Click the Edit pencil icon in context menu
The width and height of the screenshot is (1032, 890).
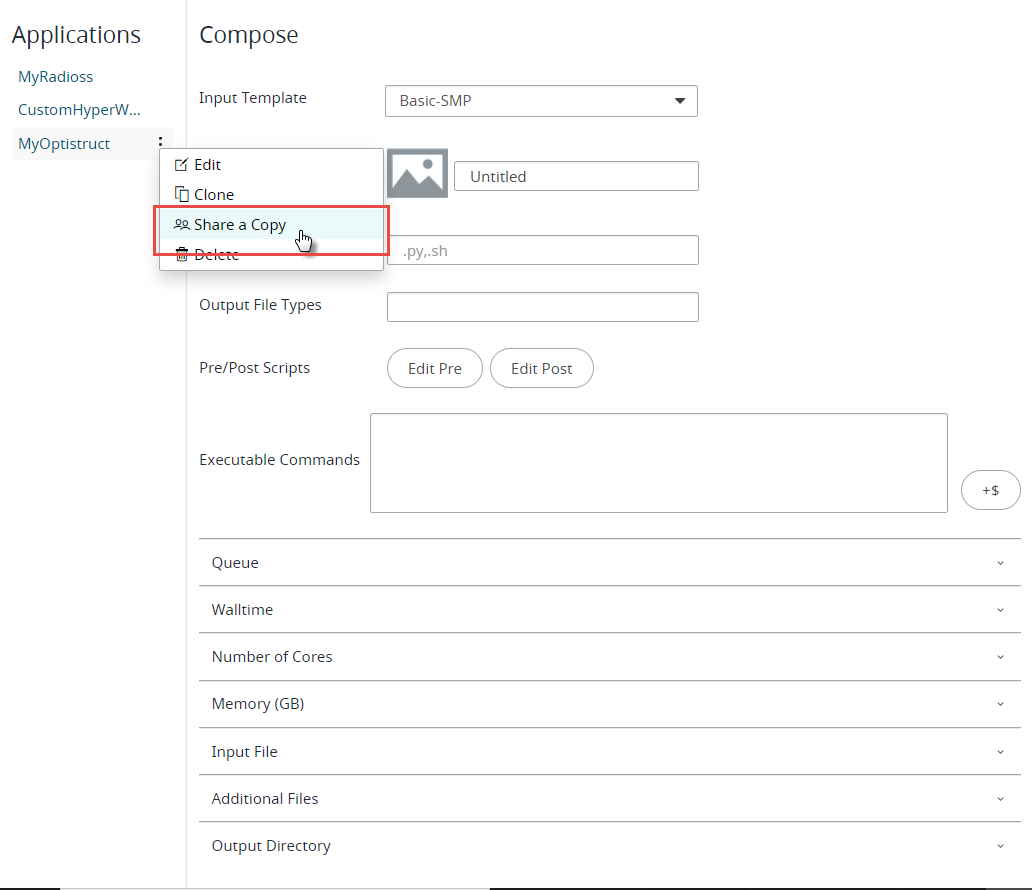(x=181, y=165)
